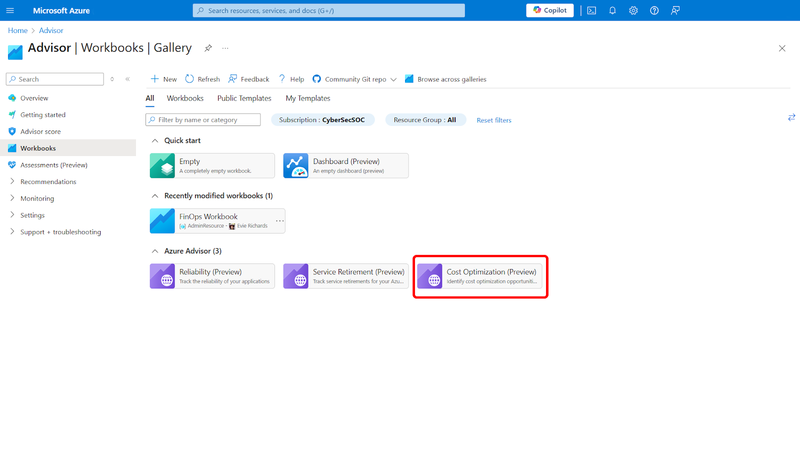The height and width of the screenshot is (451, 800).
Task: Click the Microsoft Azure logo text
Action: pos(61,10)
